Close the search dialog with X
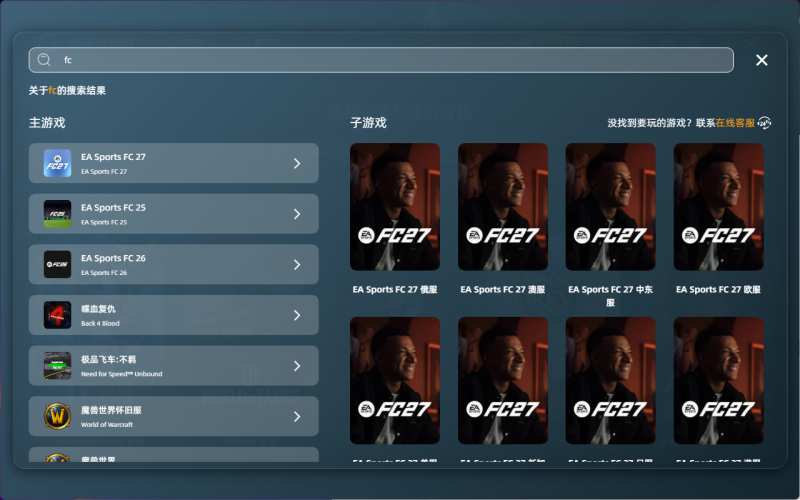Screen dimensions: 800x500 [762, 60]
